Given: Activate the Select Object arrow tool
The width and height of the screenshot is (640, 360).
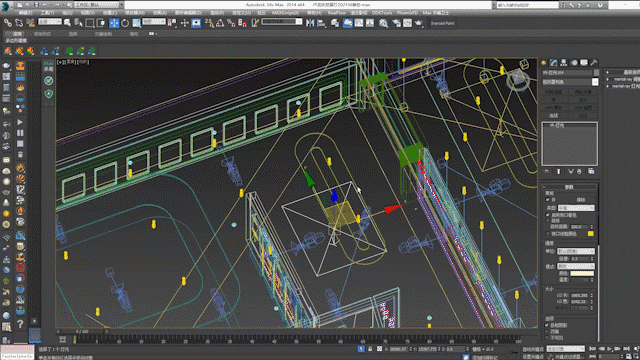Looking at the screenshot, I should [67, 23].
